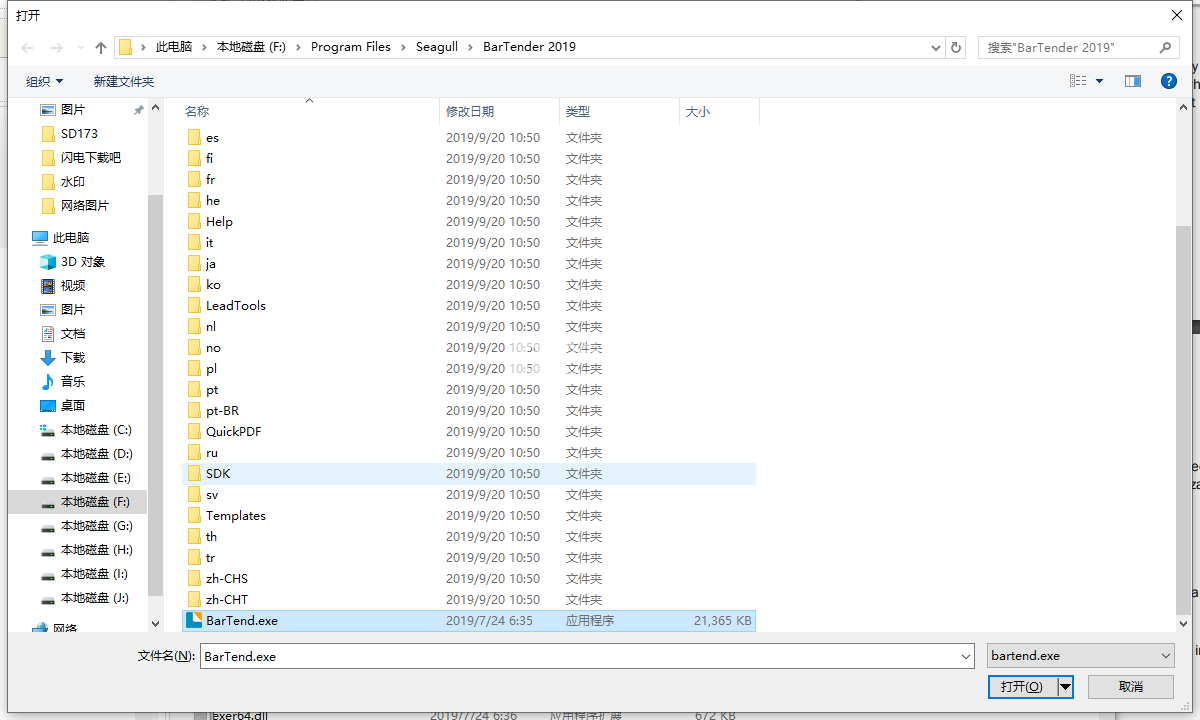Click Program Files in the breadcrumb
Screen dimensions: 1200x720
[x=351, y=47]
